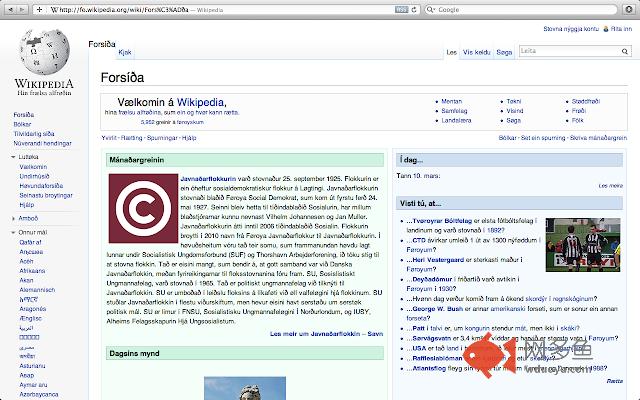The image size is (640, 400).
Task: Open the Heri Vesturgaard link
Action: (438, 260)
